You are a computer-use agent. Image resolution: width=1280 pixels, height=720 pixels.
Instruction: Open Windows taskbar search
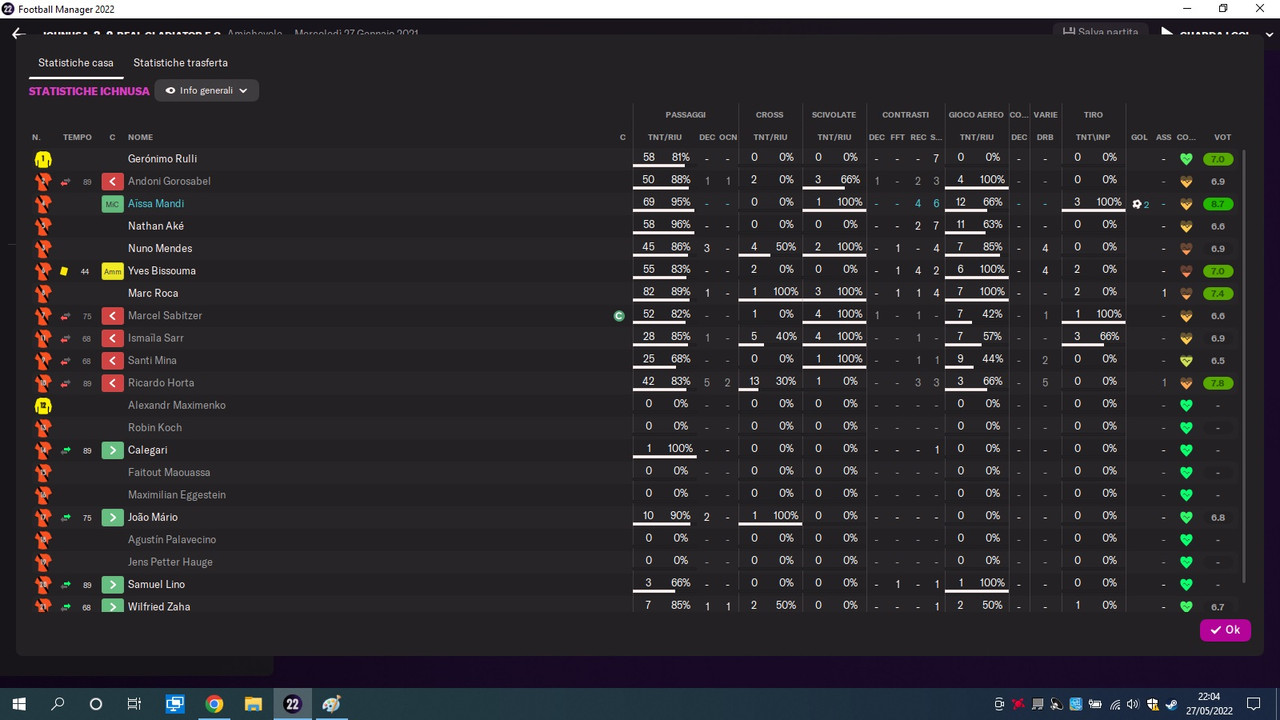click(58, 704)
